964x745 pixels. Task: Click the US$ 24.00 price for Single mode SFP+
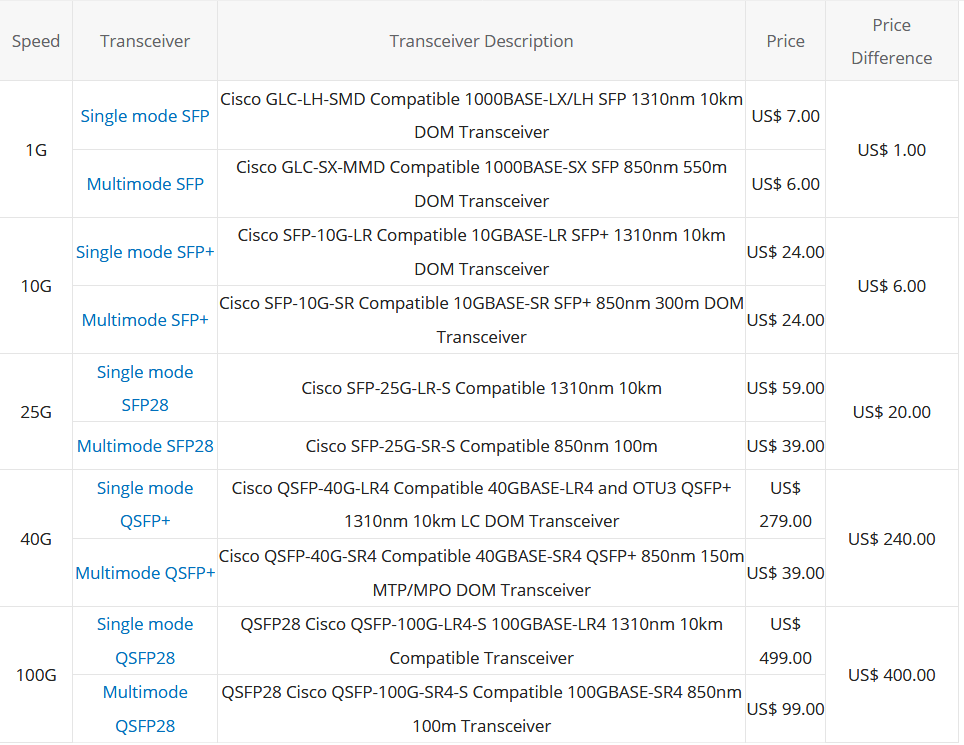(x=785, y=252)
